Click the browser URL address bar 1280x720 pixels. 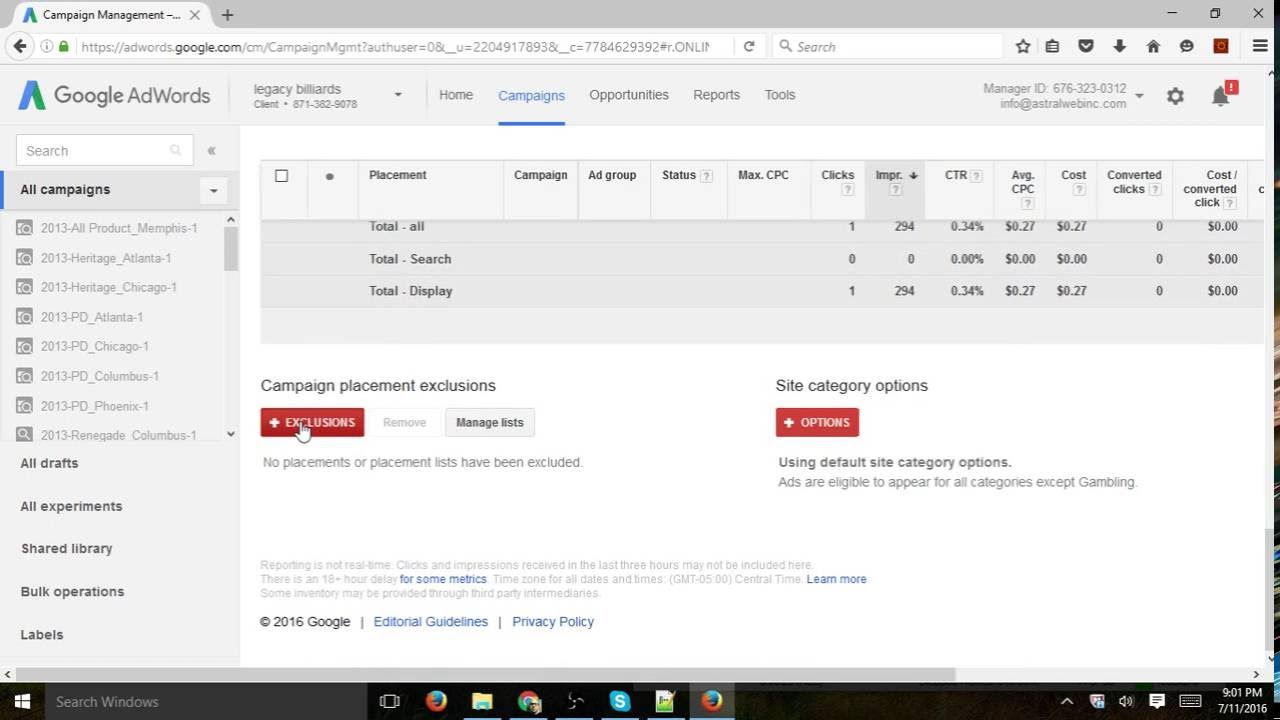tap(394, 46)
